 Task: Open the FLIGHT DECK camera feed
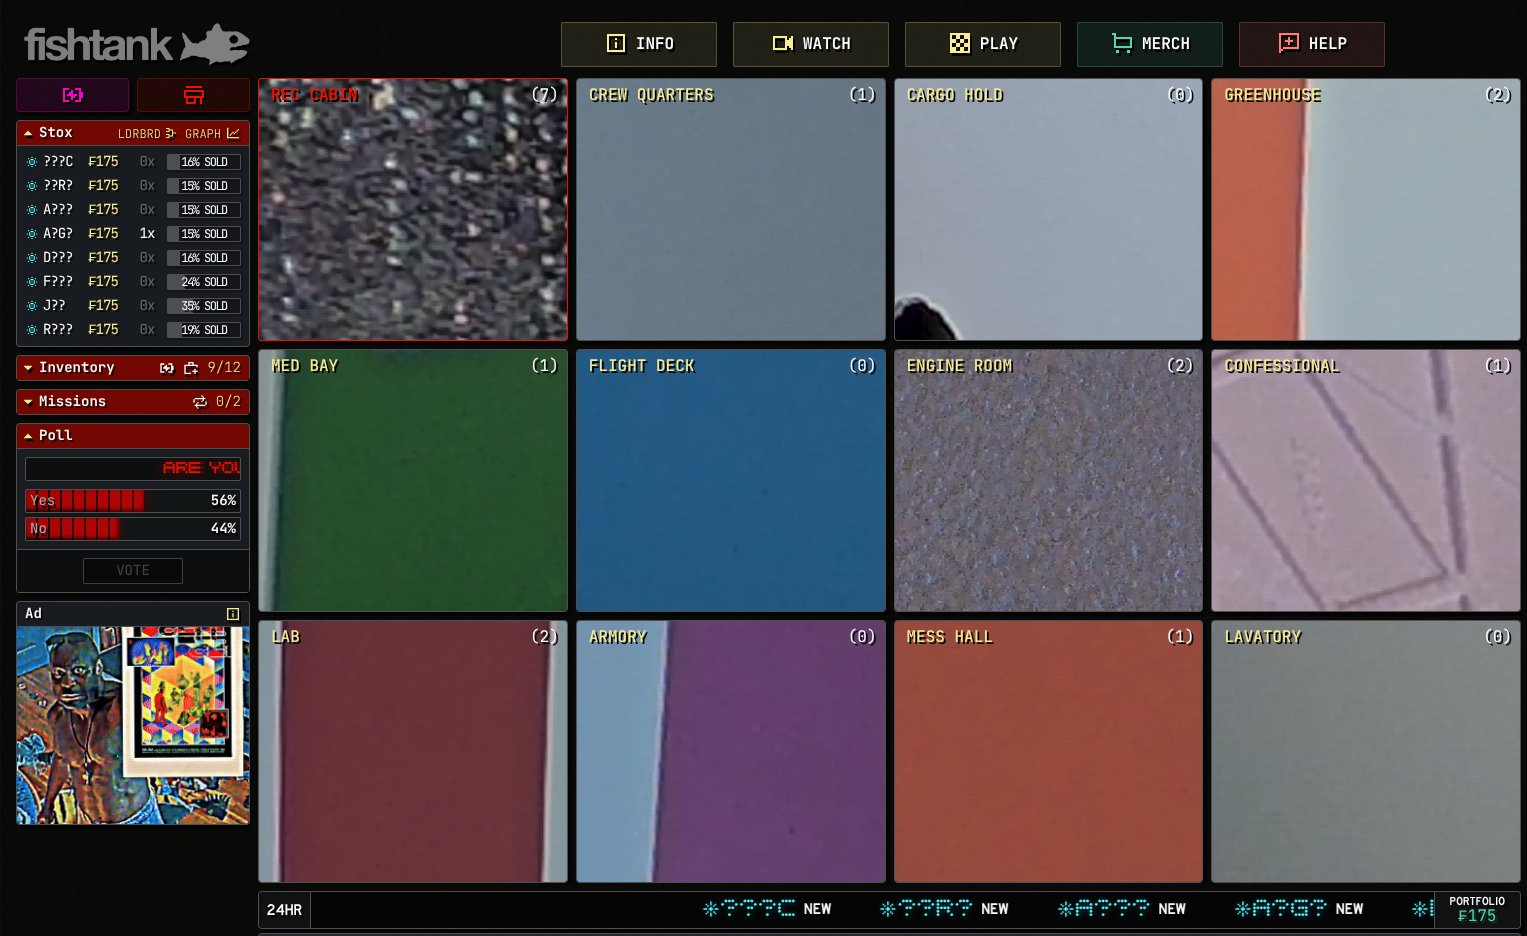(x=731, y=481)
